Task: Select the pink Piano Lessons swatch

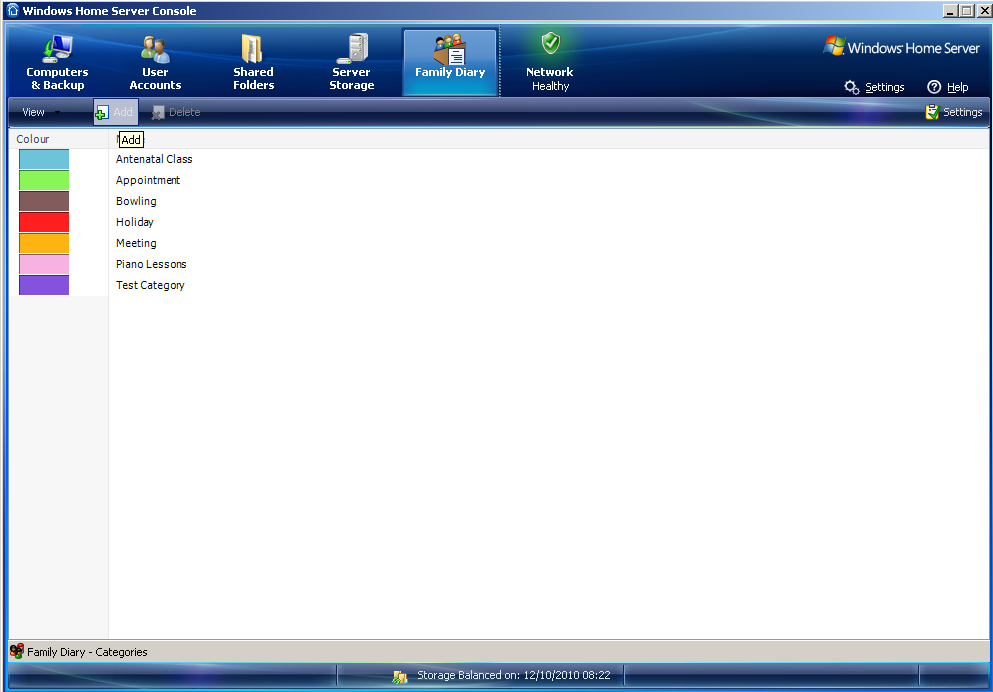Action: pyautogui.click(x=44, y=264)
